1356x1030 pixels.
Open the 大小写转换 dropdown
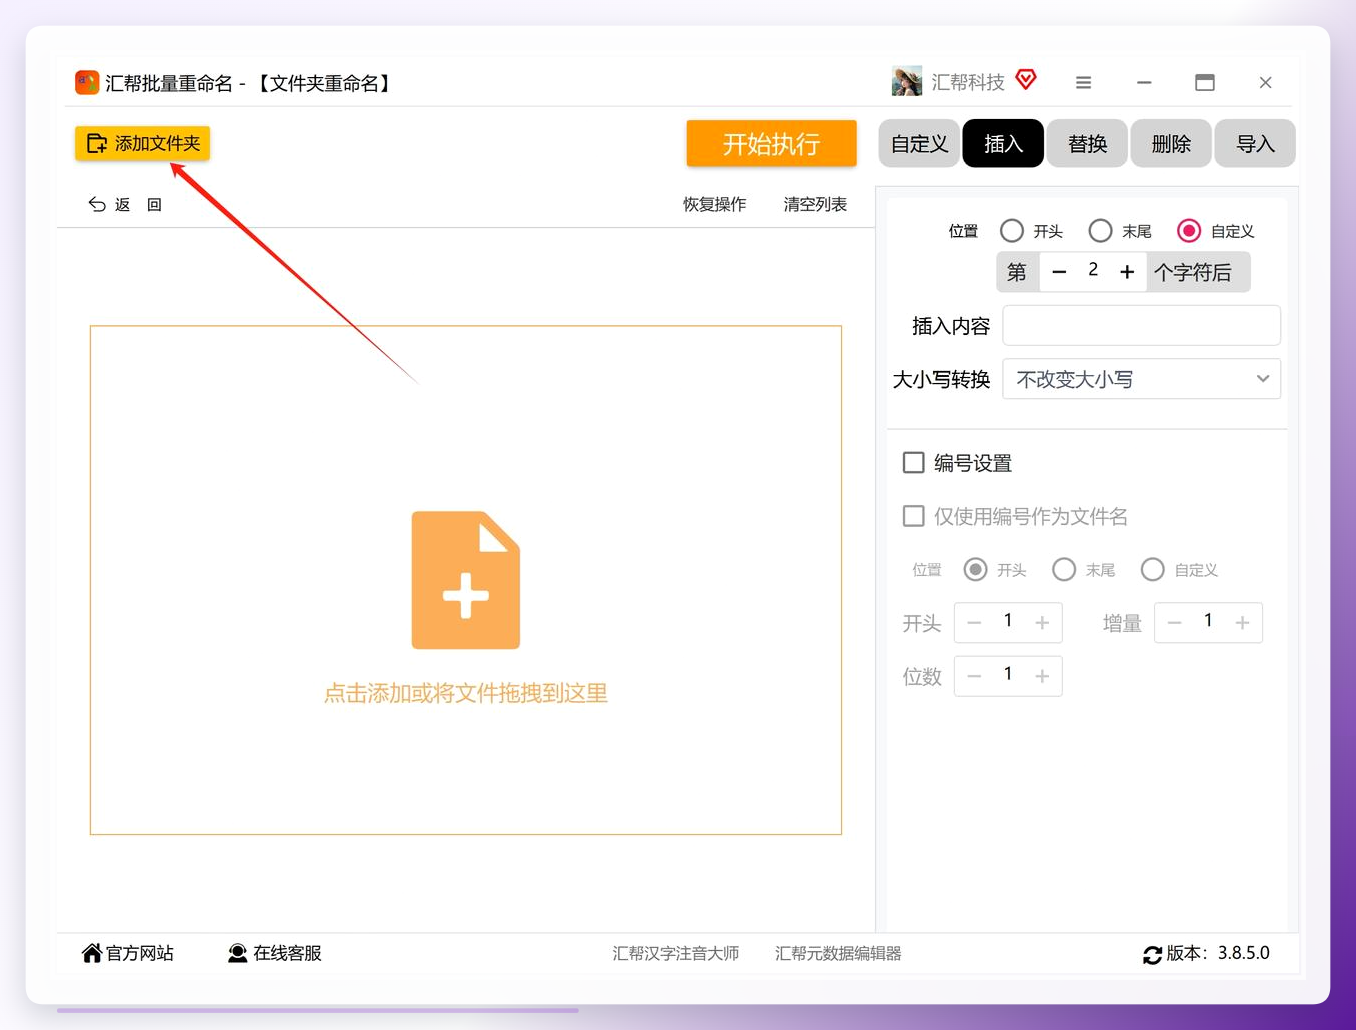tap(1141, 379)
